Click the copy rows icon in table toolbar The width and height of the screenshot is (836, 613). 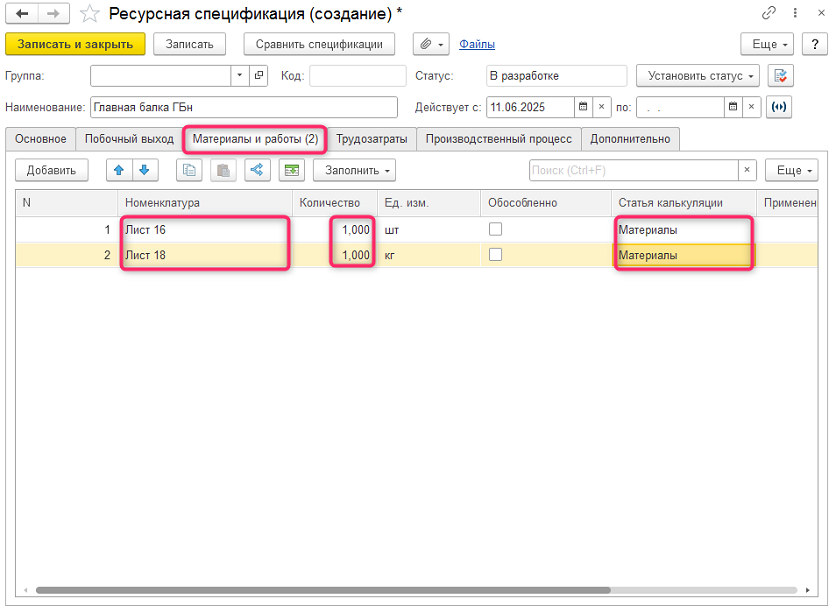189,170
